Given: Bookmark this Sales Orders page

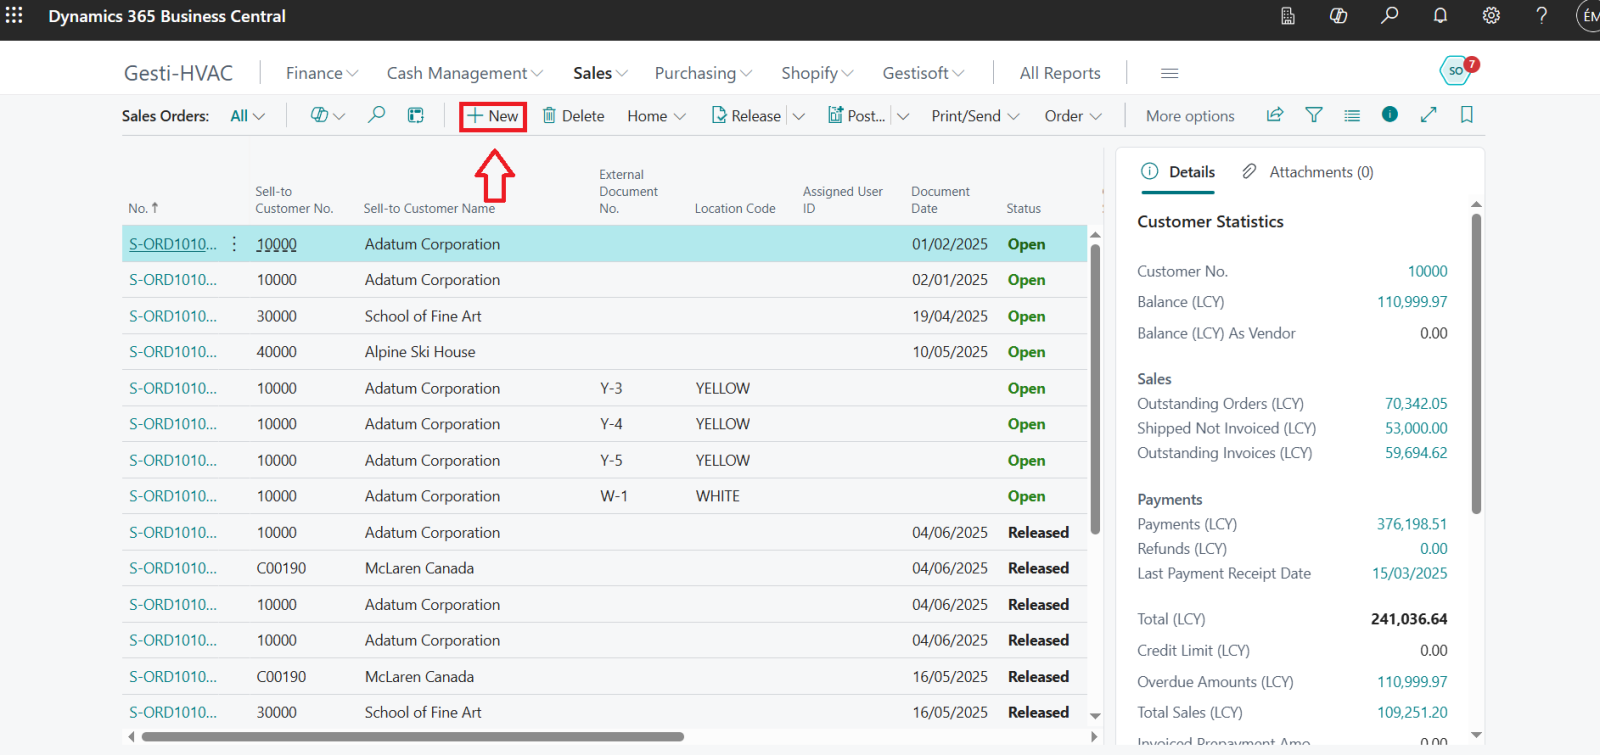Looking at the screenshot, I should tap(1467, 115).
